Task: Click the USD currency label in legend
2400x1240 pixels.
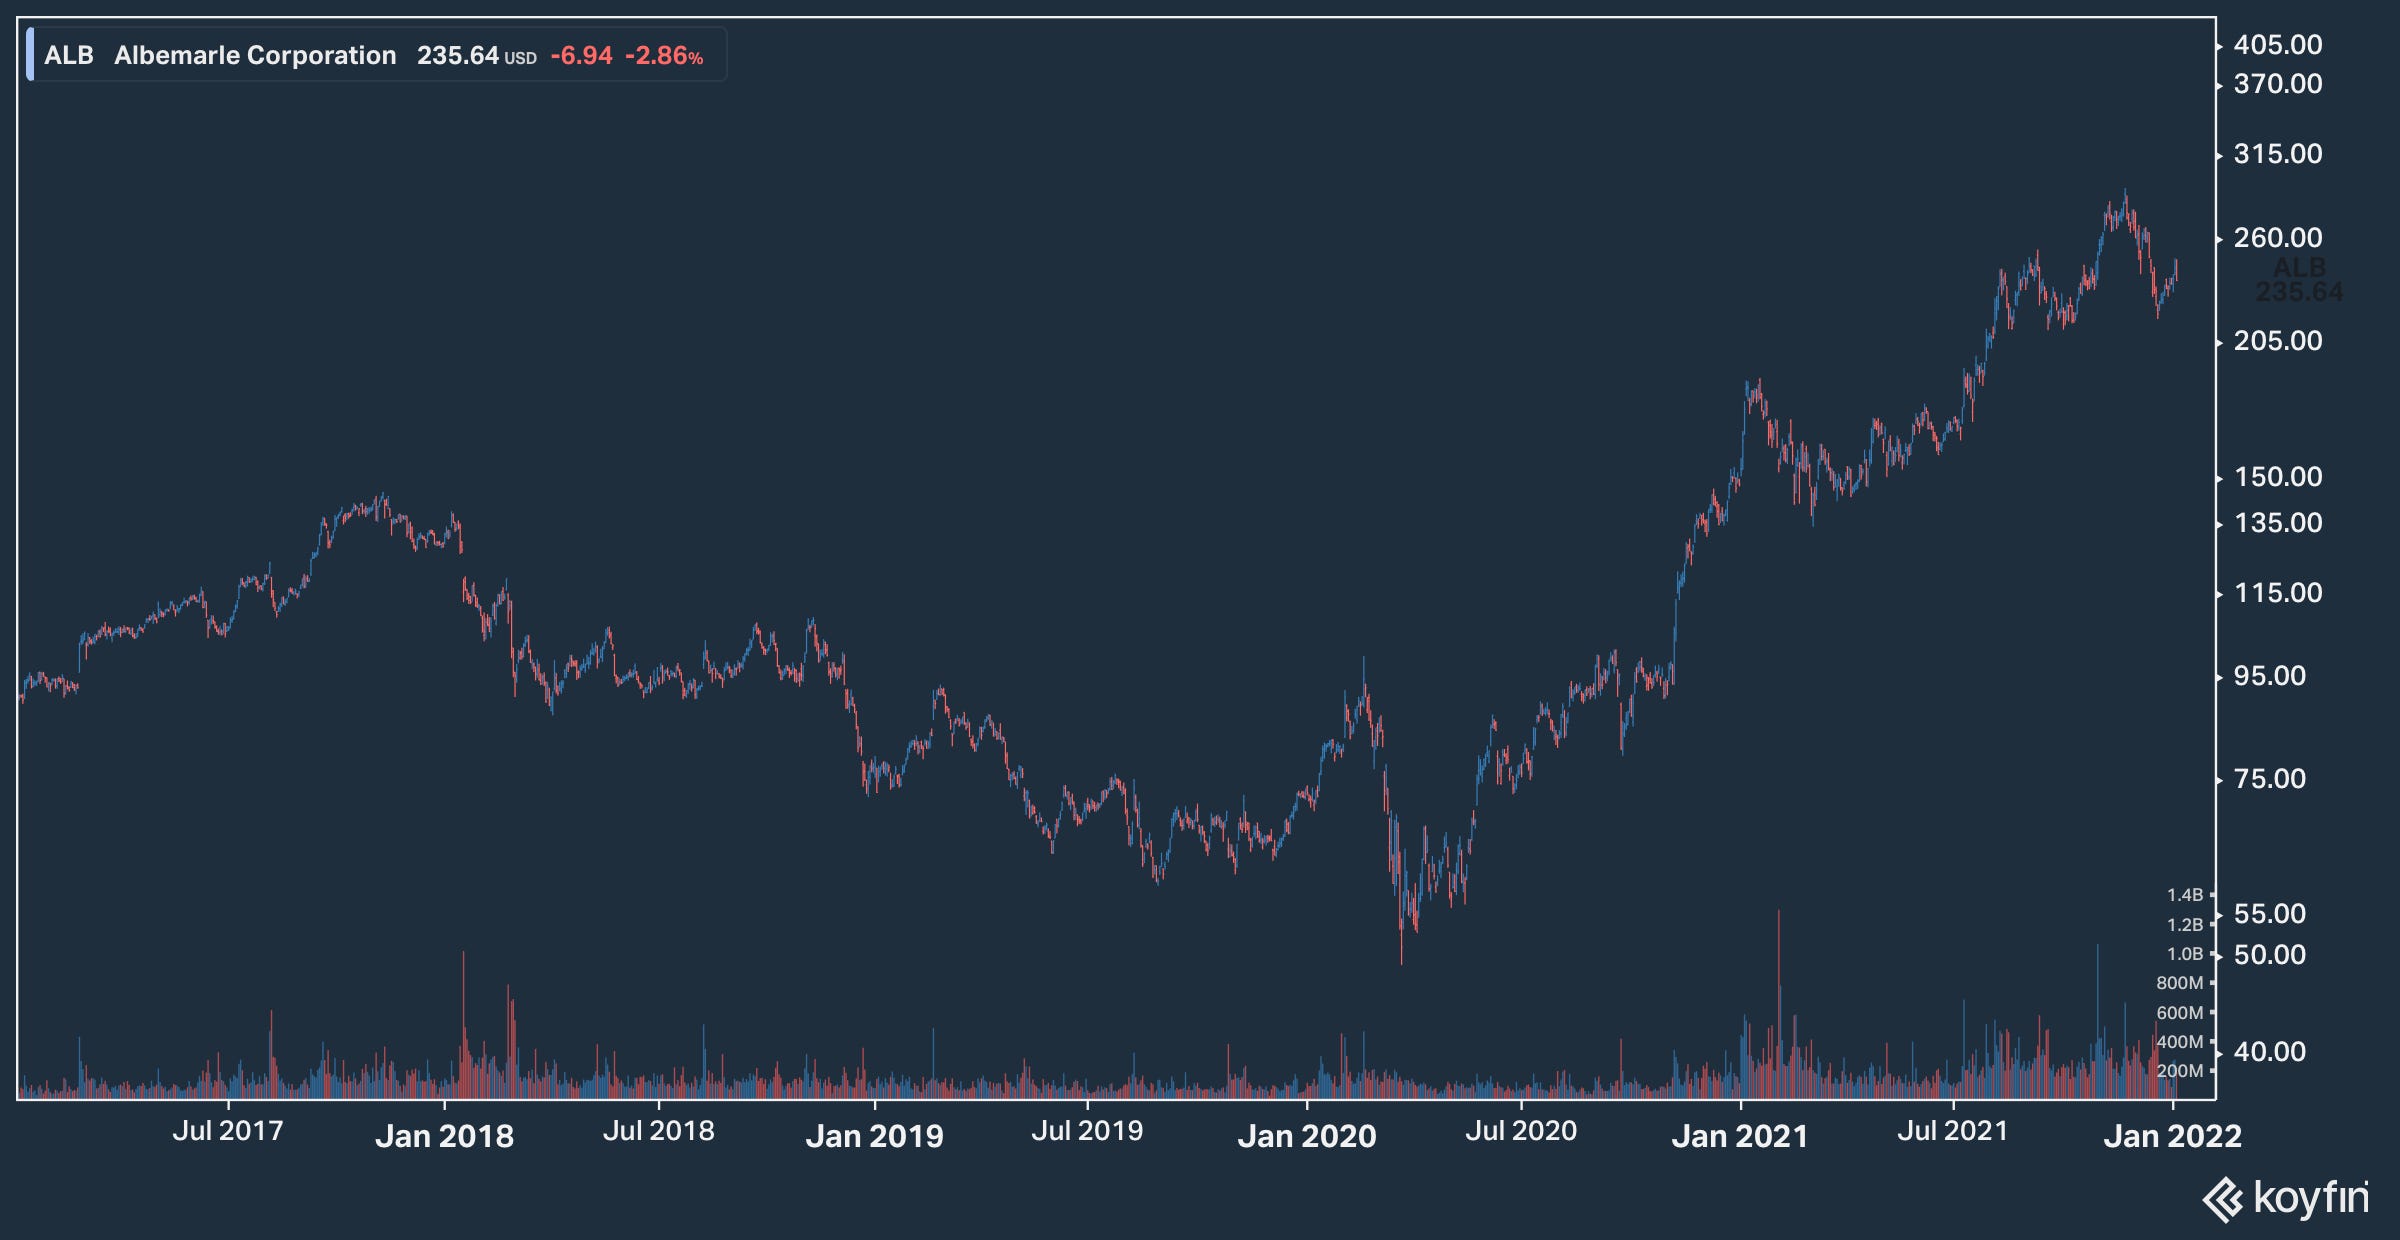Action: pos(520,58)
